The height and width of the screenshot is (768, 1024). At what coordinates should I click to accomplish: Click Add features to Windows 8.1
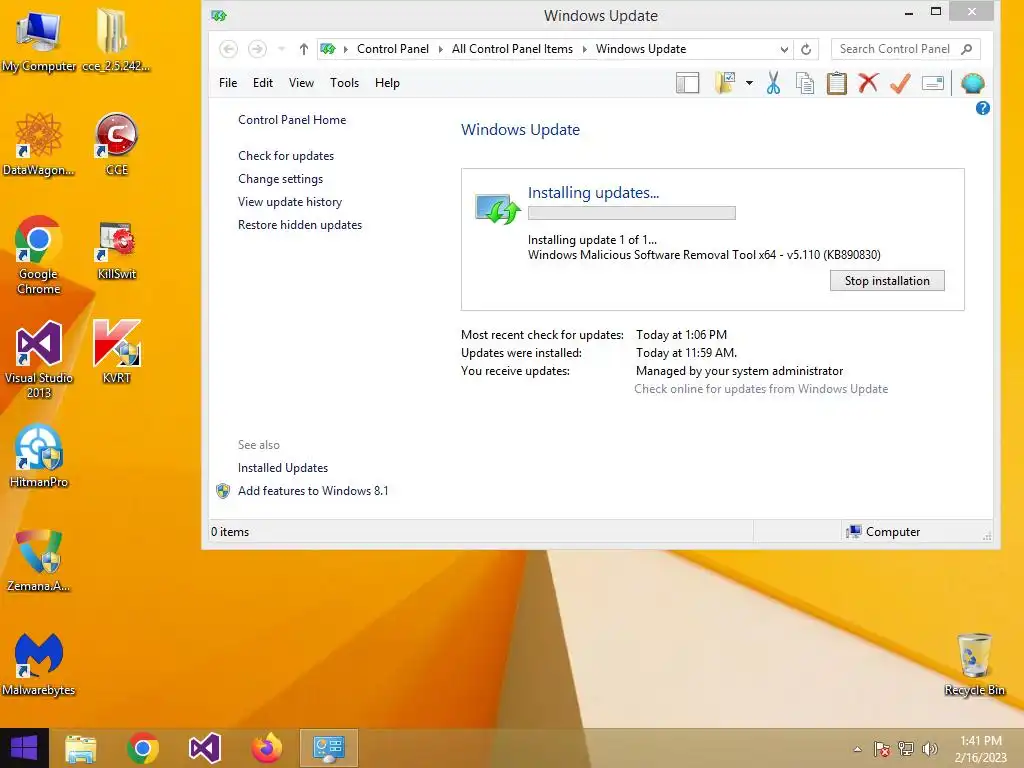click(x=313, y=490)
